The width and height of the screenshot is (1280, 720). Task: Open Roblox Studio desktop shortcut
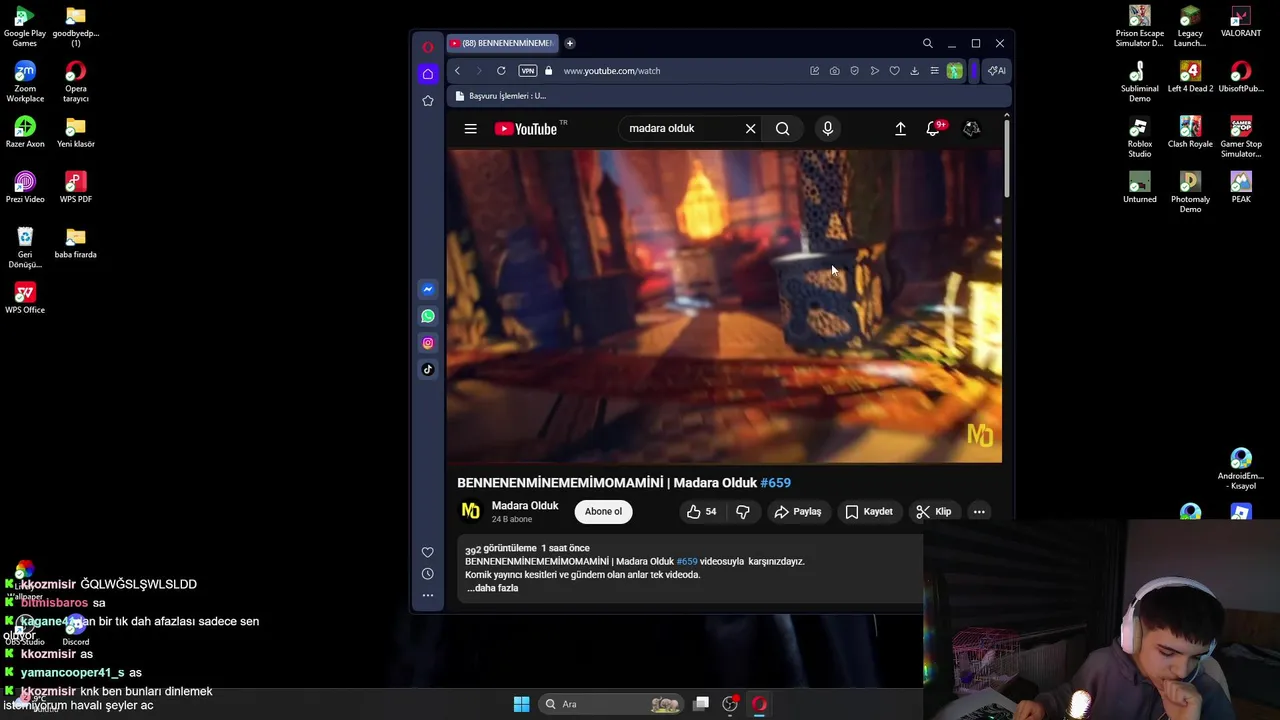tap(1139, 137)
